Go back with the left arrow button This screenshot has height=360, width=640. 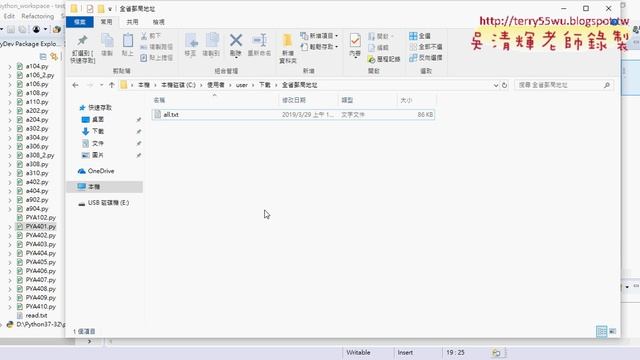[x=75, y=85]
